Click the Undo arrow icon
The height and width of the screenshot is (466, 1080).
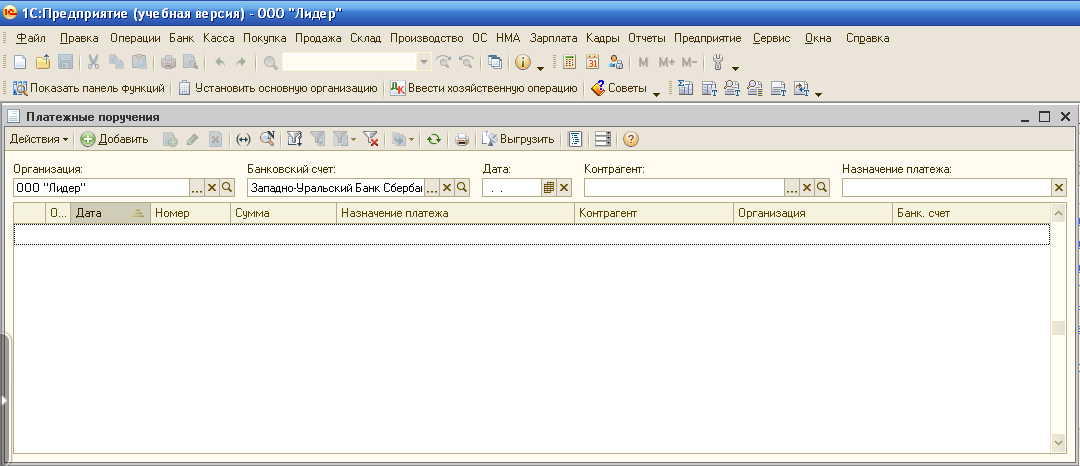point(220,63)
